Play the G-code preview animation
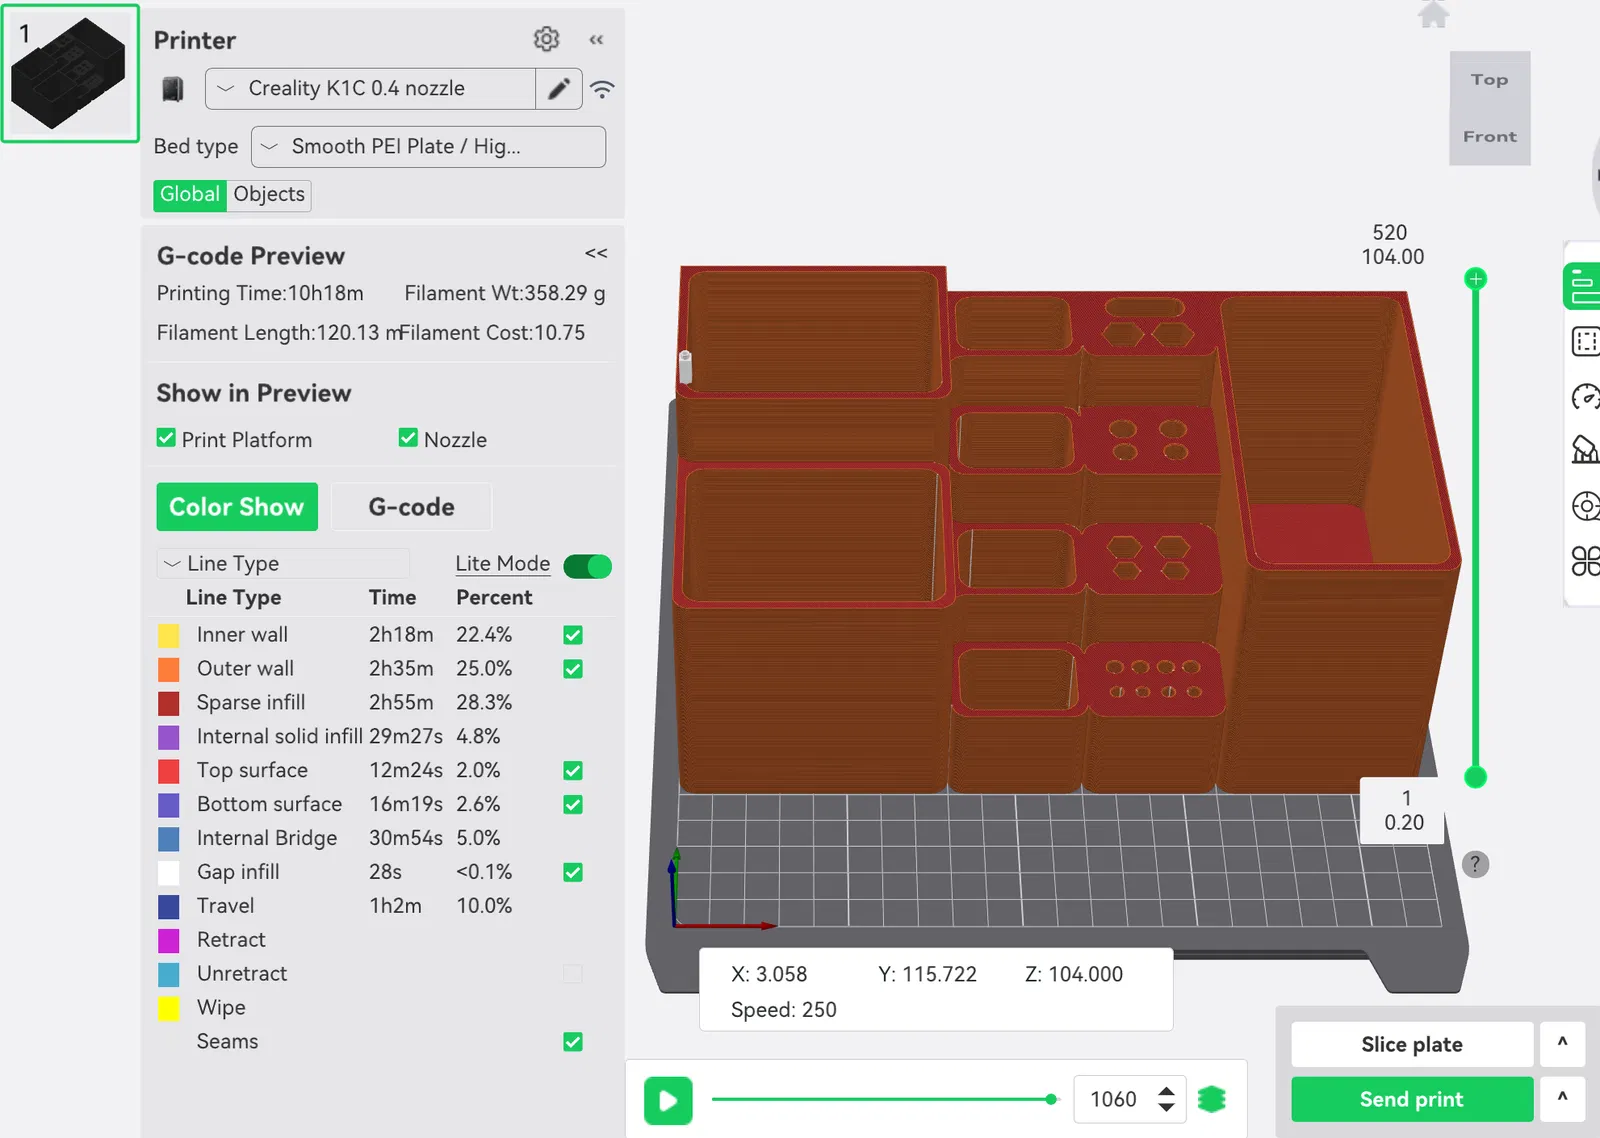Viewport: 1600px width, 1138px height. pos(668,1100)
